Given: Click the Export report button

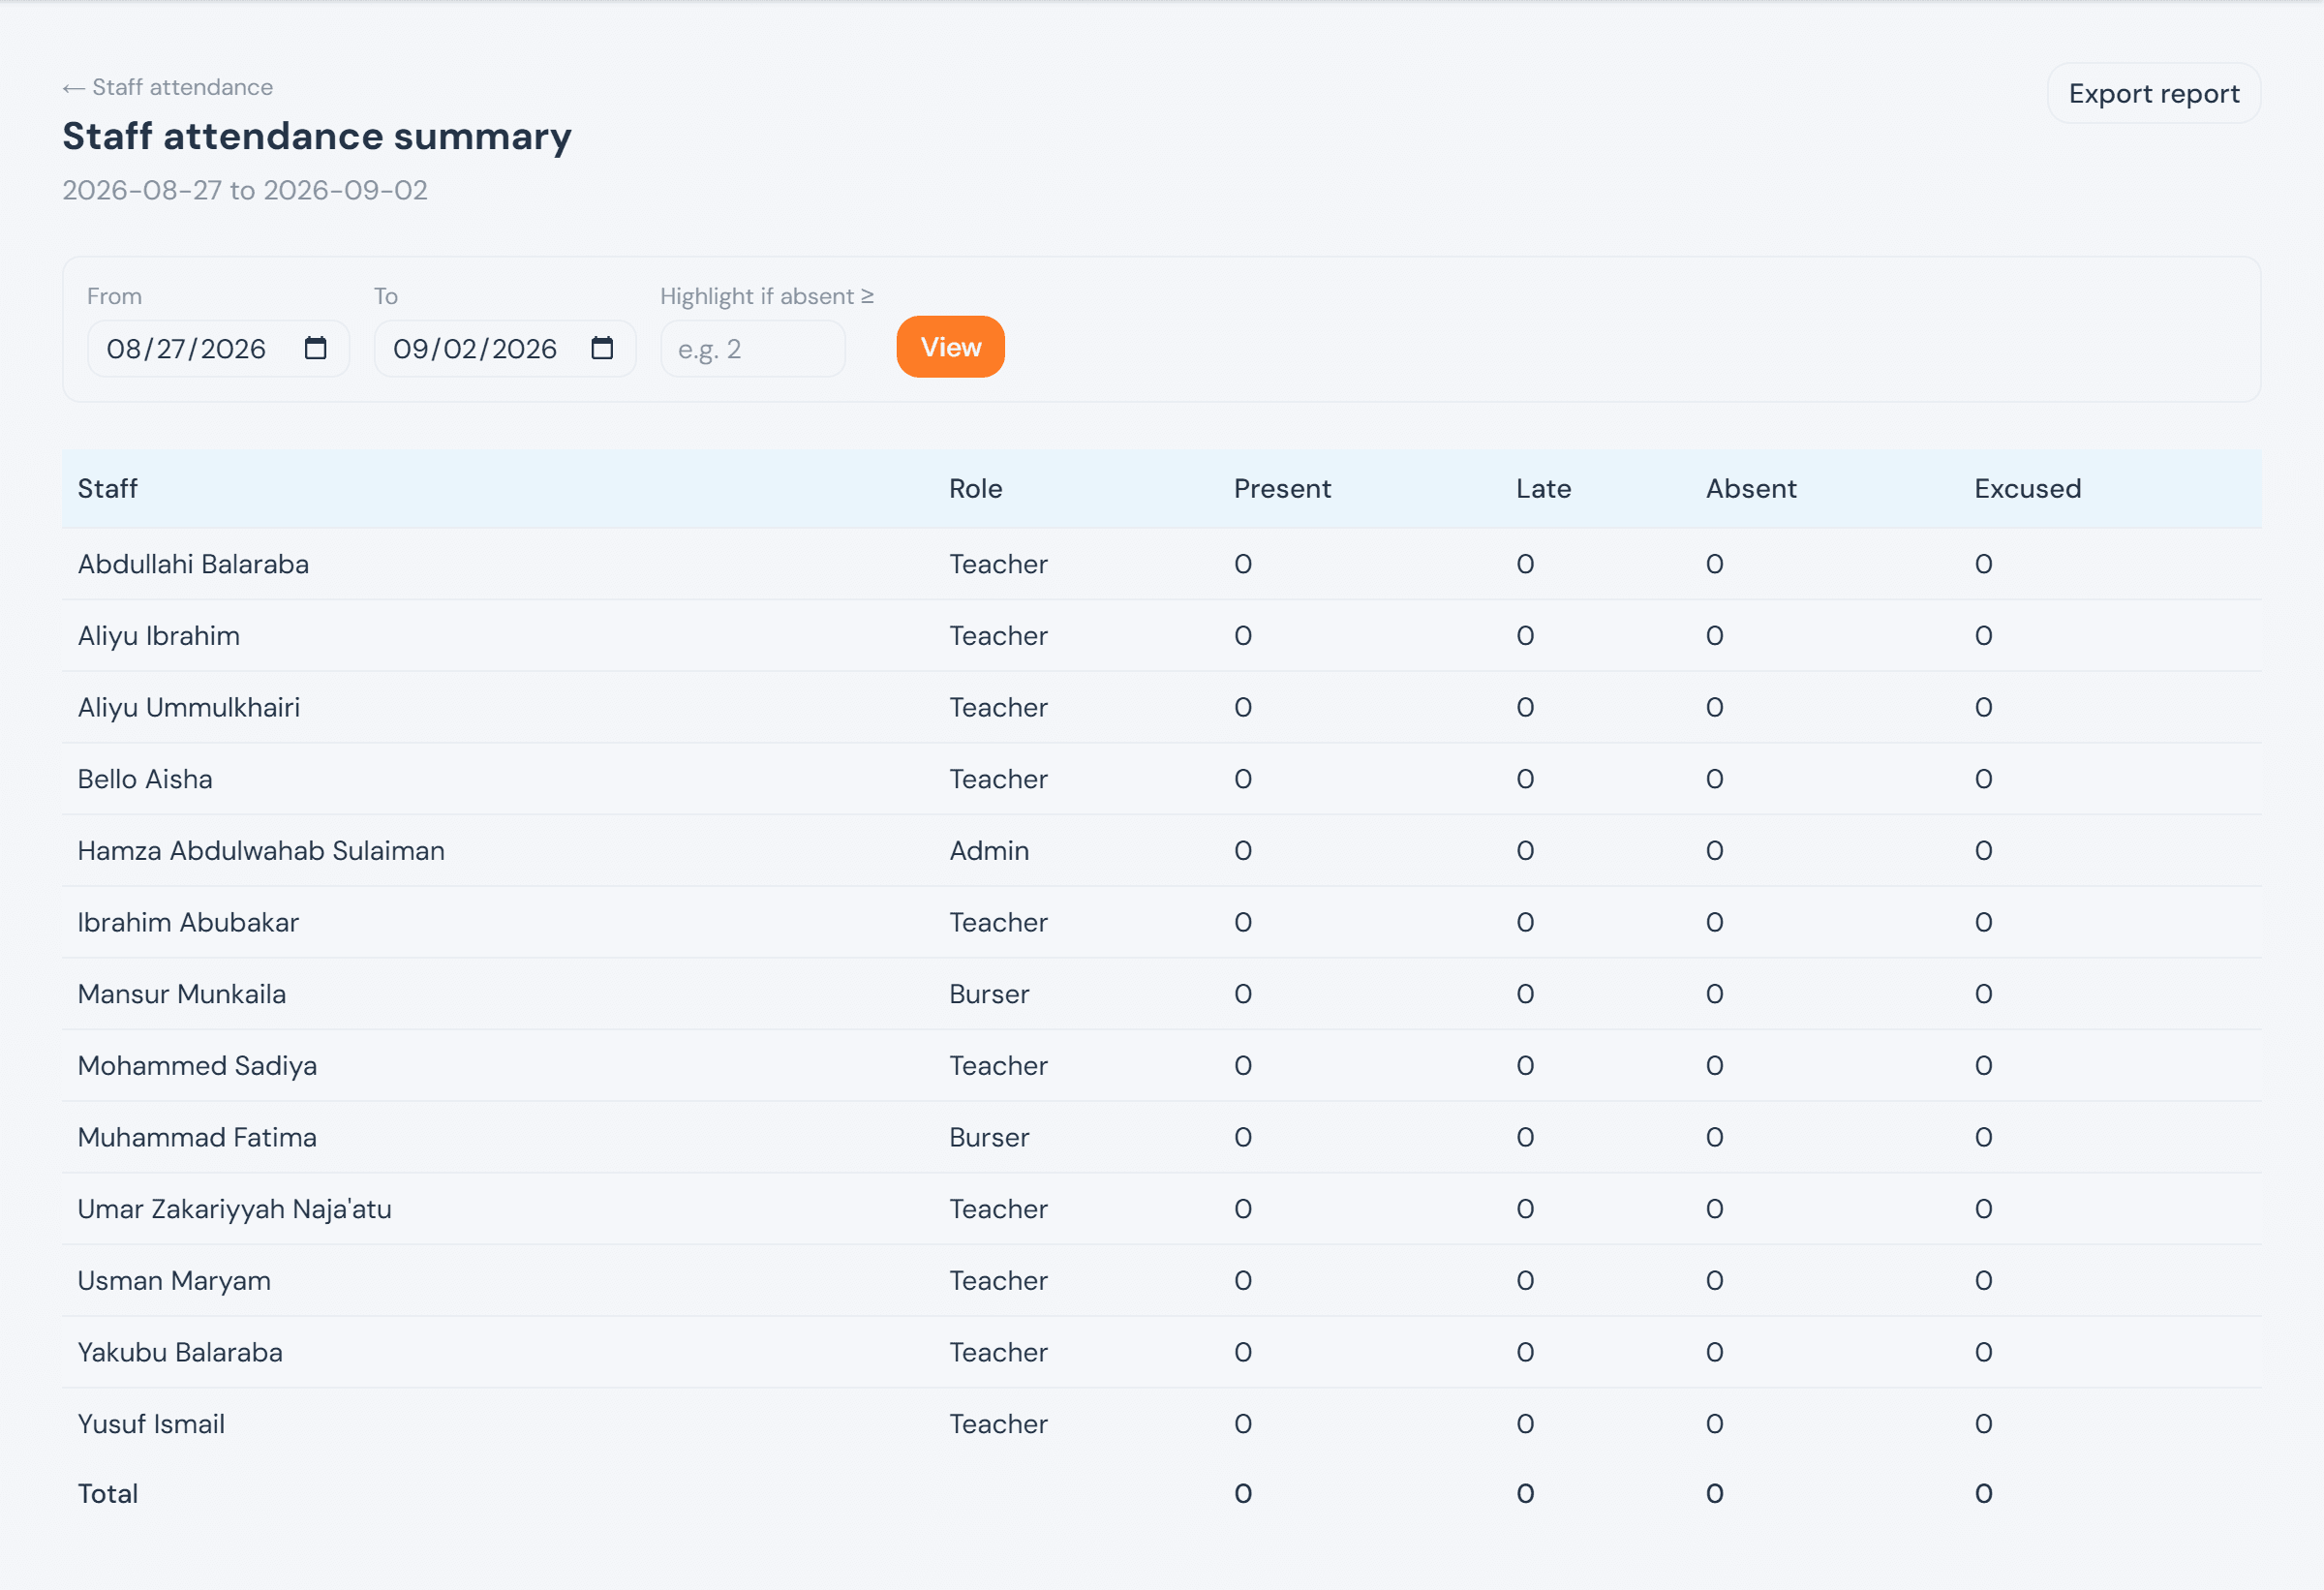Looking at the screenshot, I should [2154, 93].
